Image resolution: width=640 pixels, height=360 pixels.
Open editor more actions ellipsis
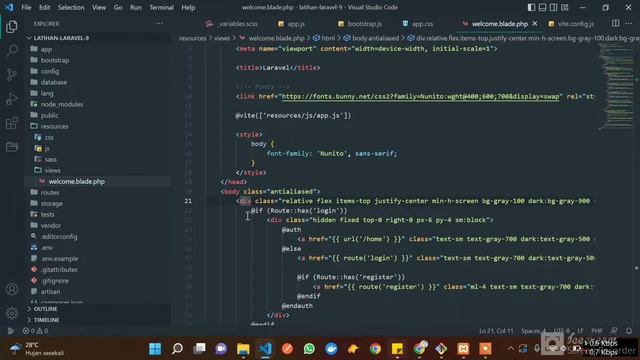tap(629, 24)
